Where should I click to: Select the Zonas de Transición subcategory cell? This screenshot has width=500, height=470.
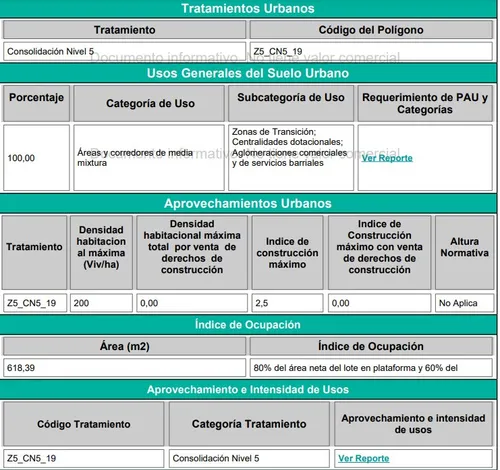[291, 158]
